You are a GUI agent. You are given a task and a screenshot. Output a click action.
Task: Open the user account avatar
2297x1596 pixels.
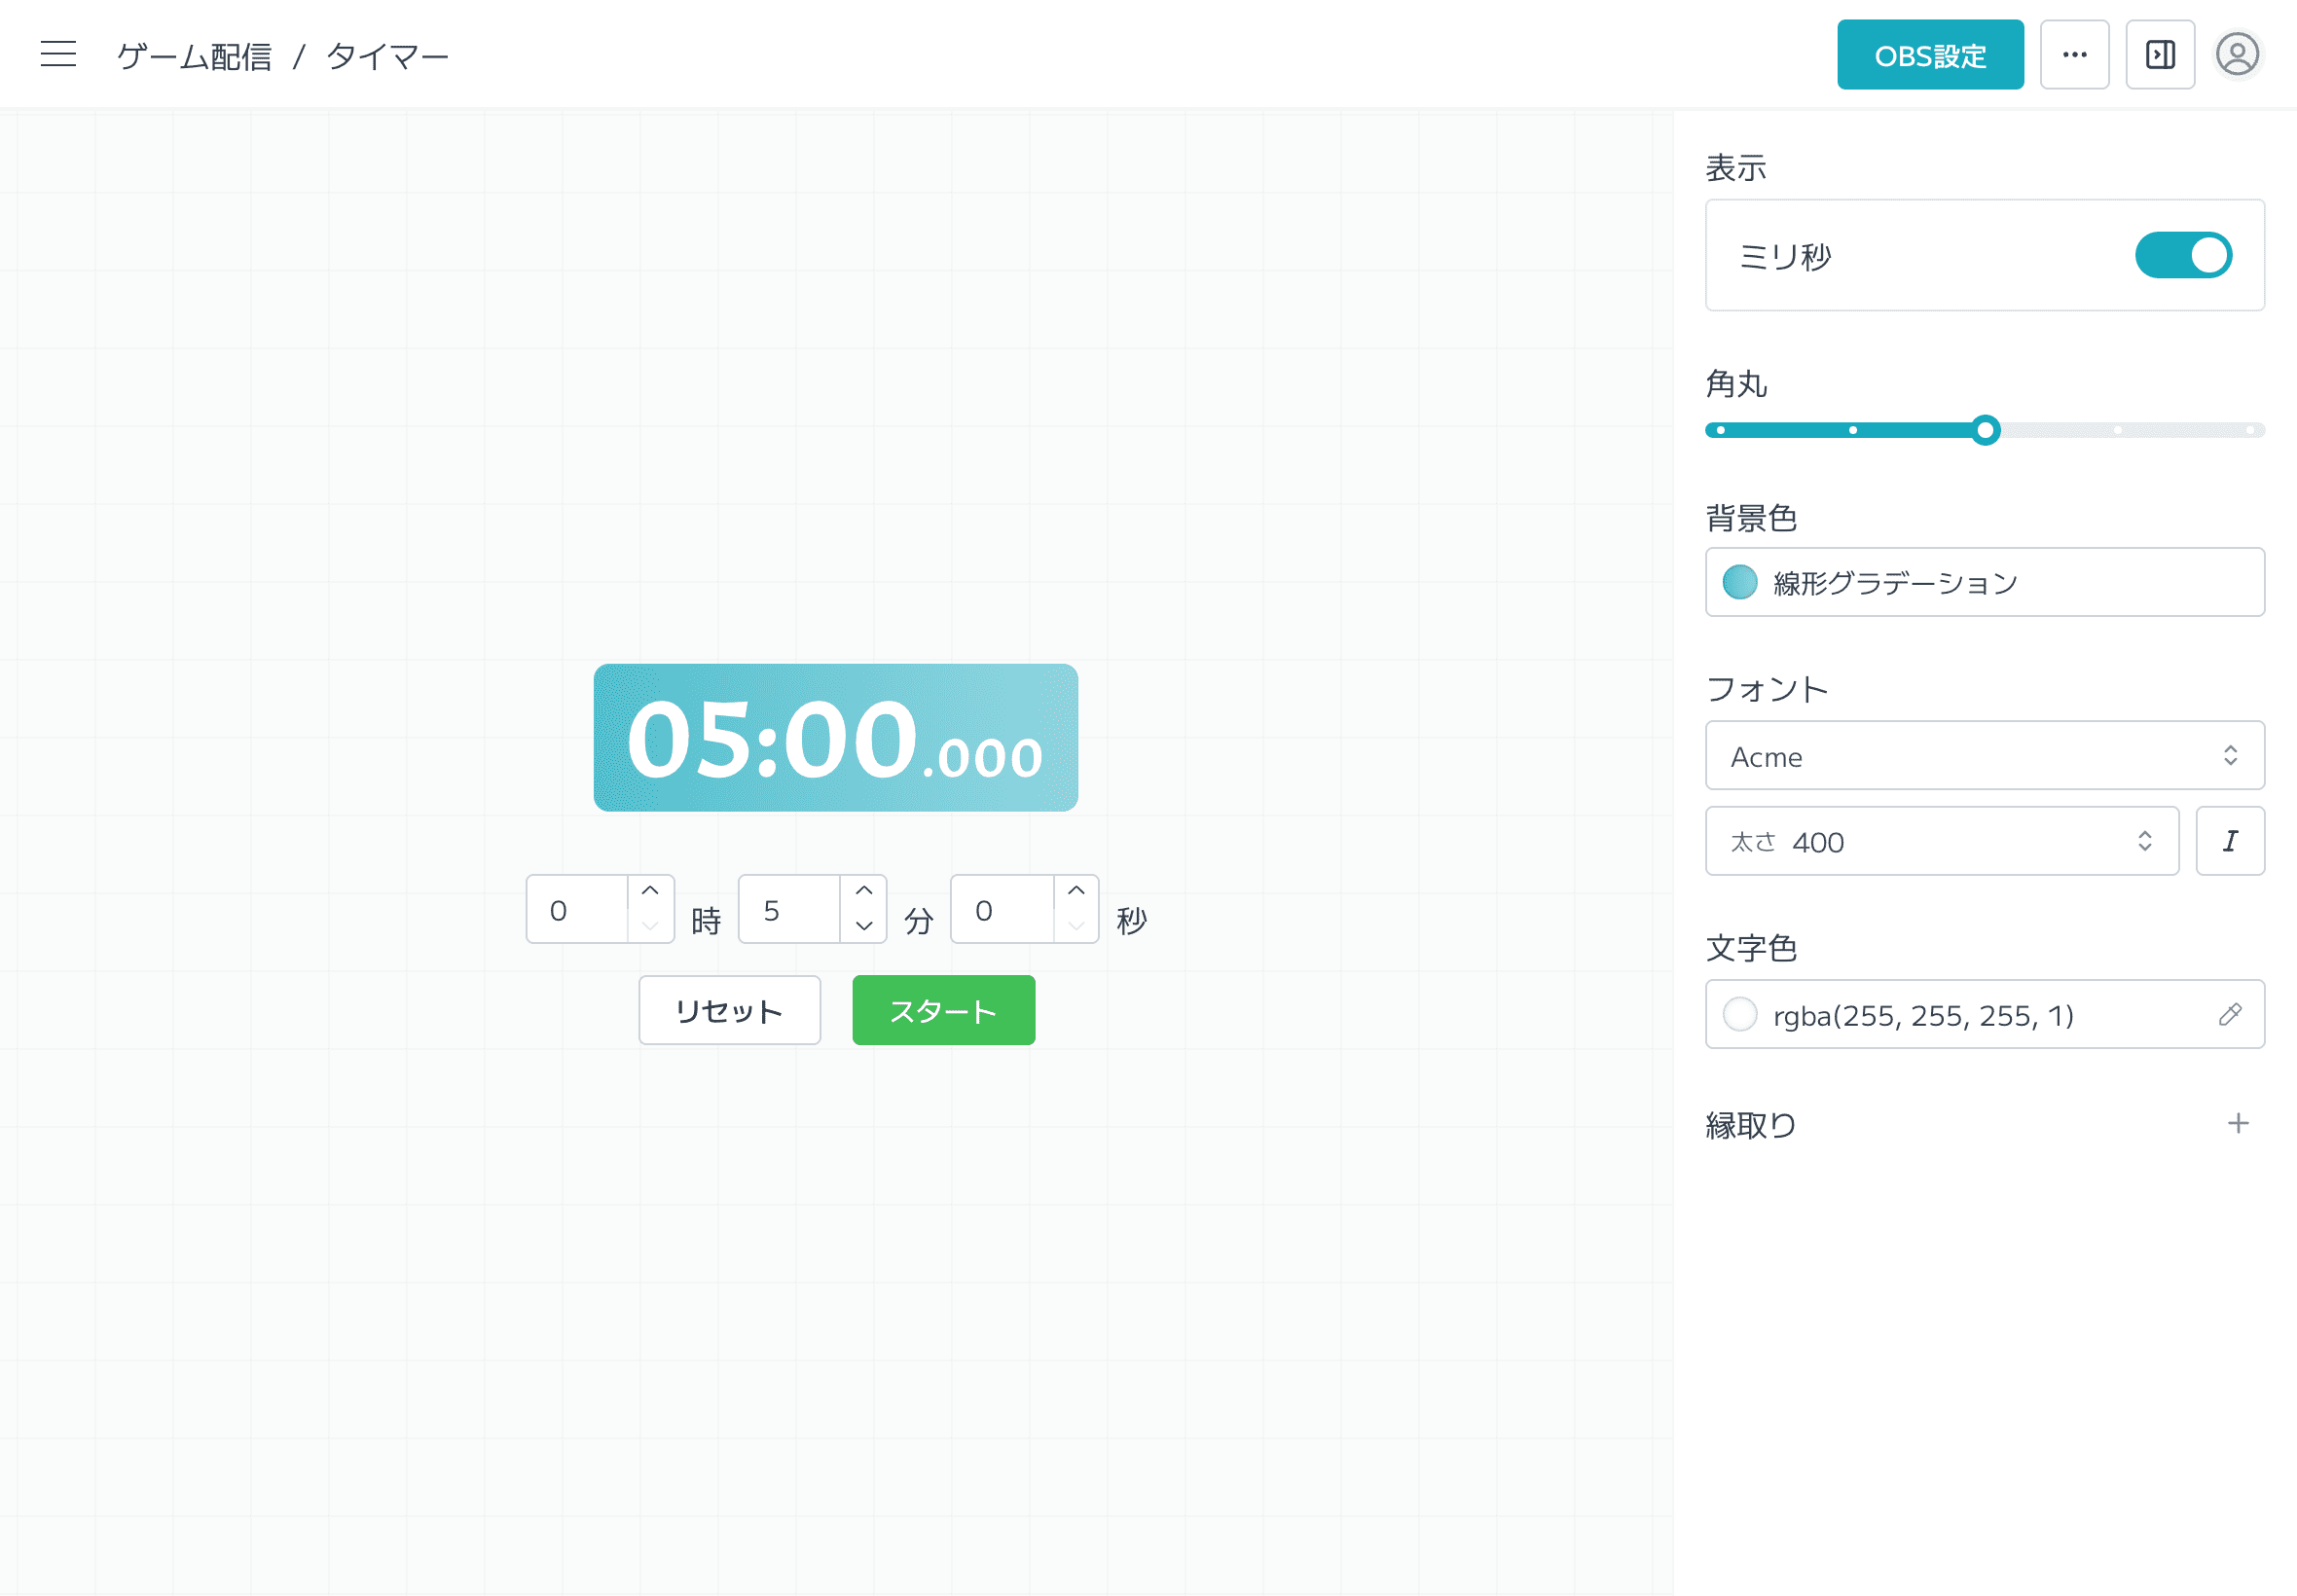pyautogui.click(x=2236, y=55)
